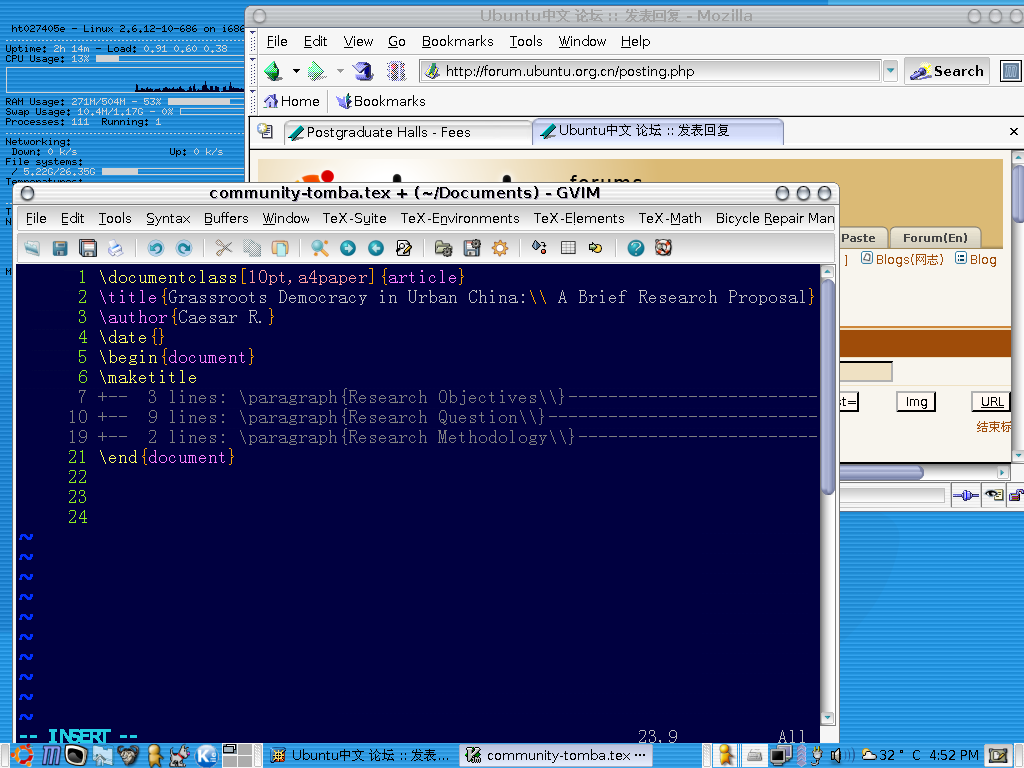Image resolution: width=1024 pixels, height=768 pixels.
Task: Click the 4:52 PM clock in the taskbar
Action: click(x=953, y=756)
